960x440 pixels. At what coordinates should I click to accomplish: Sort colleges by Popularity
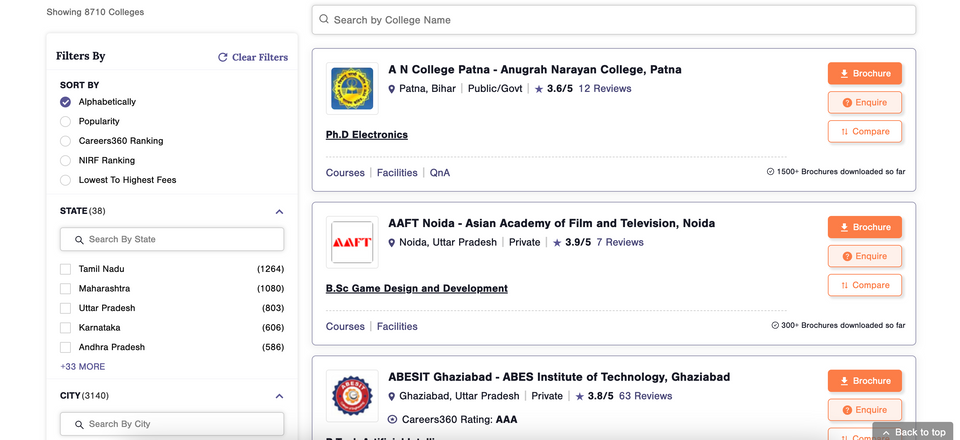click(x=66, y=122)
